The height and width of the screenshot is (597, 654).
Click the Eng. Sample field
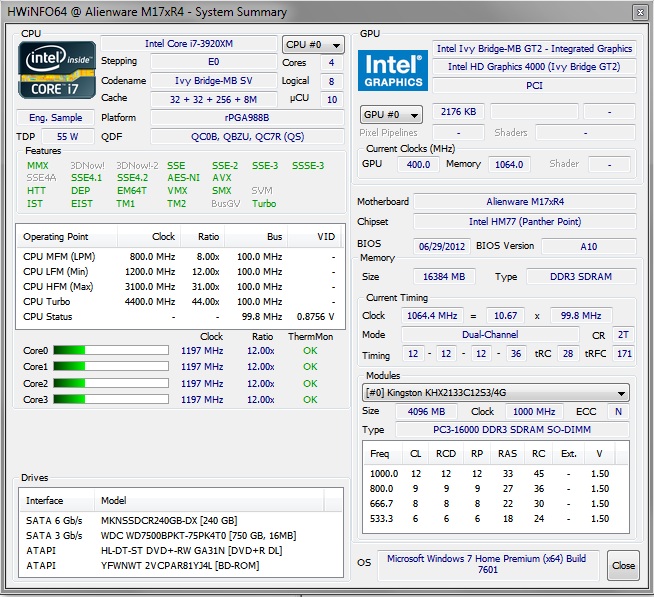point(55,118)
